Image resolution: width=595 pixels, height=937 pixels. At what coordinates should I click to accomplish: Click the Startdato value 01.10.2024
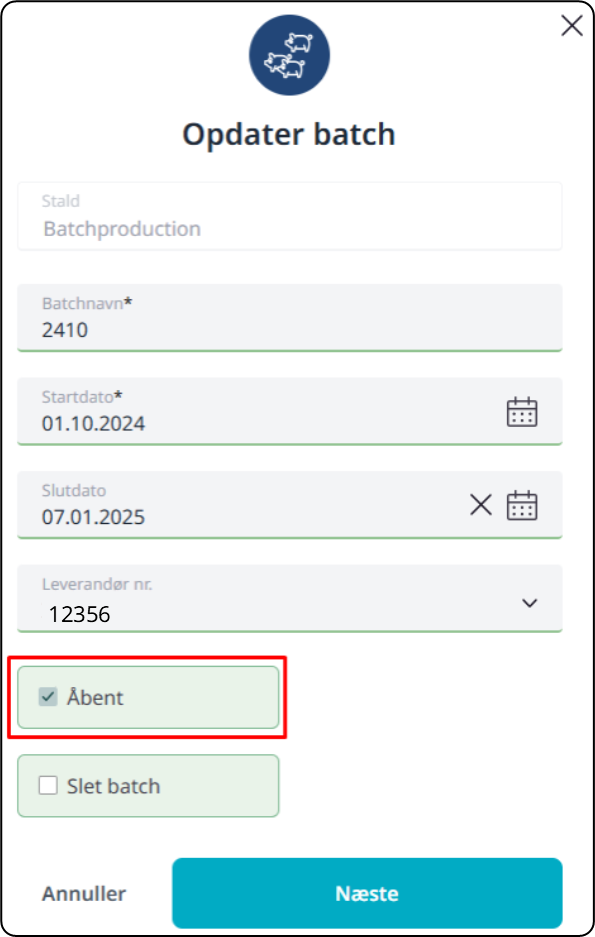[93, 424]
